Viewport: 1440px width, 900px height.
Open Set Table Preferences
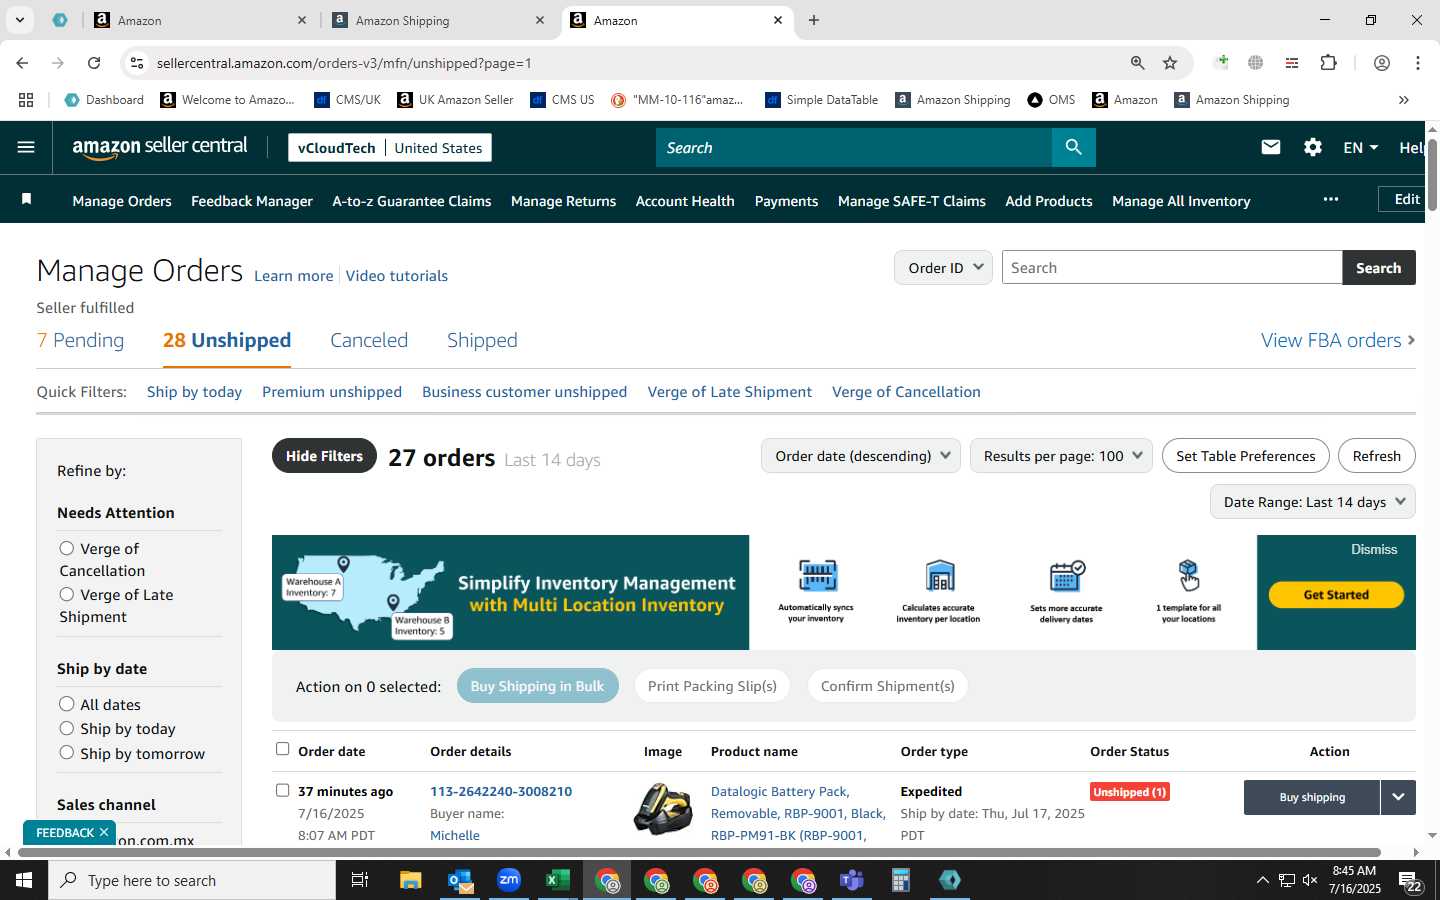(x=1245, y=456)
